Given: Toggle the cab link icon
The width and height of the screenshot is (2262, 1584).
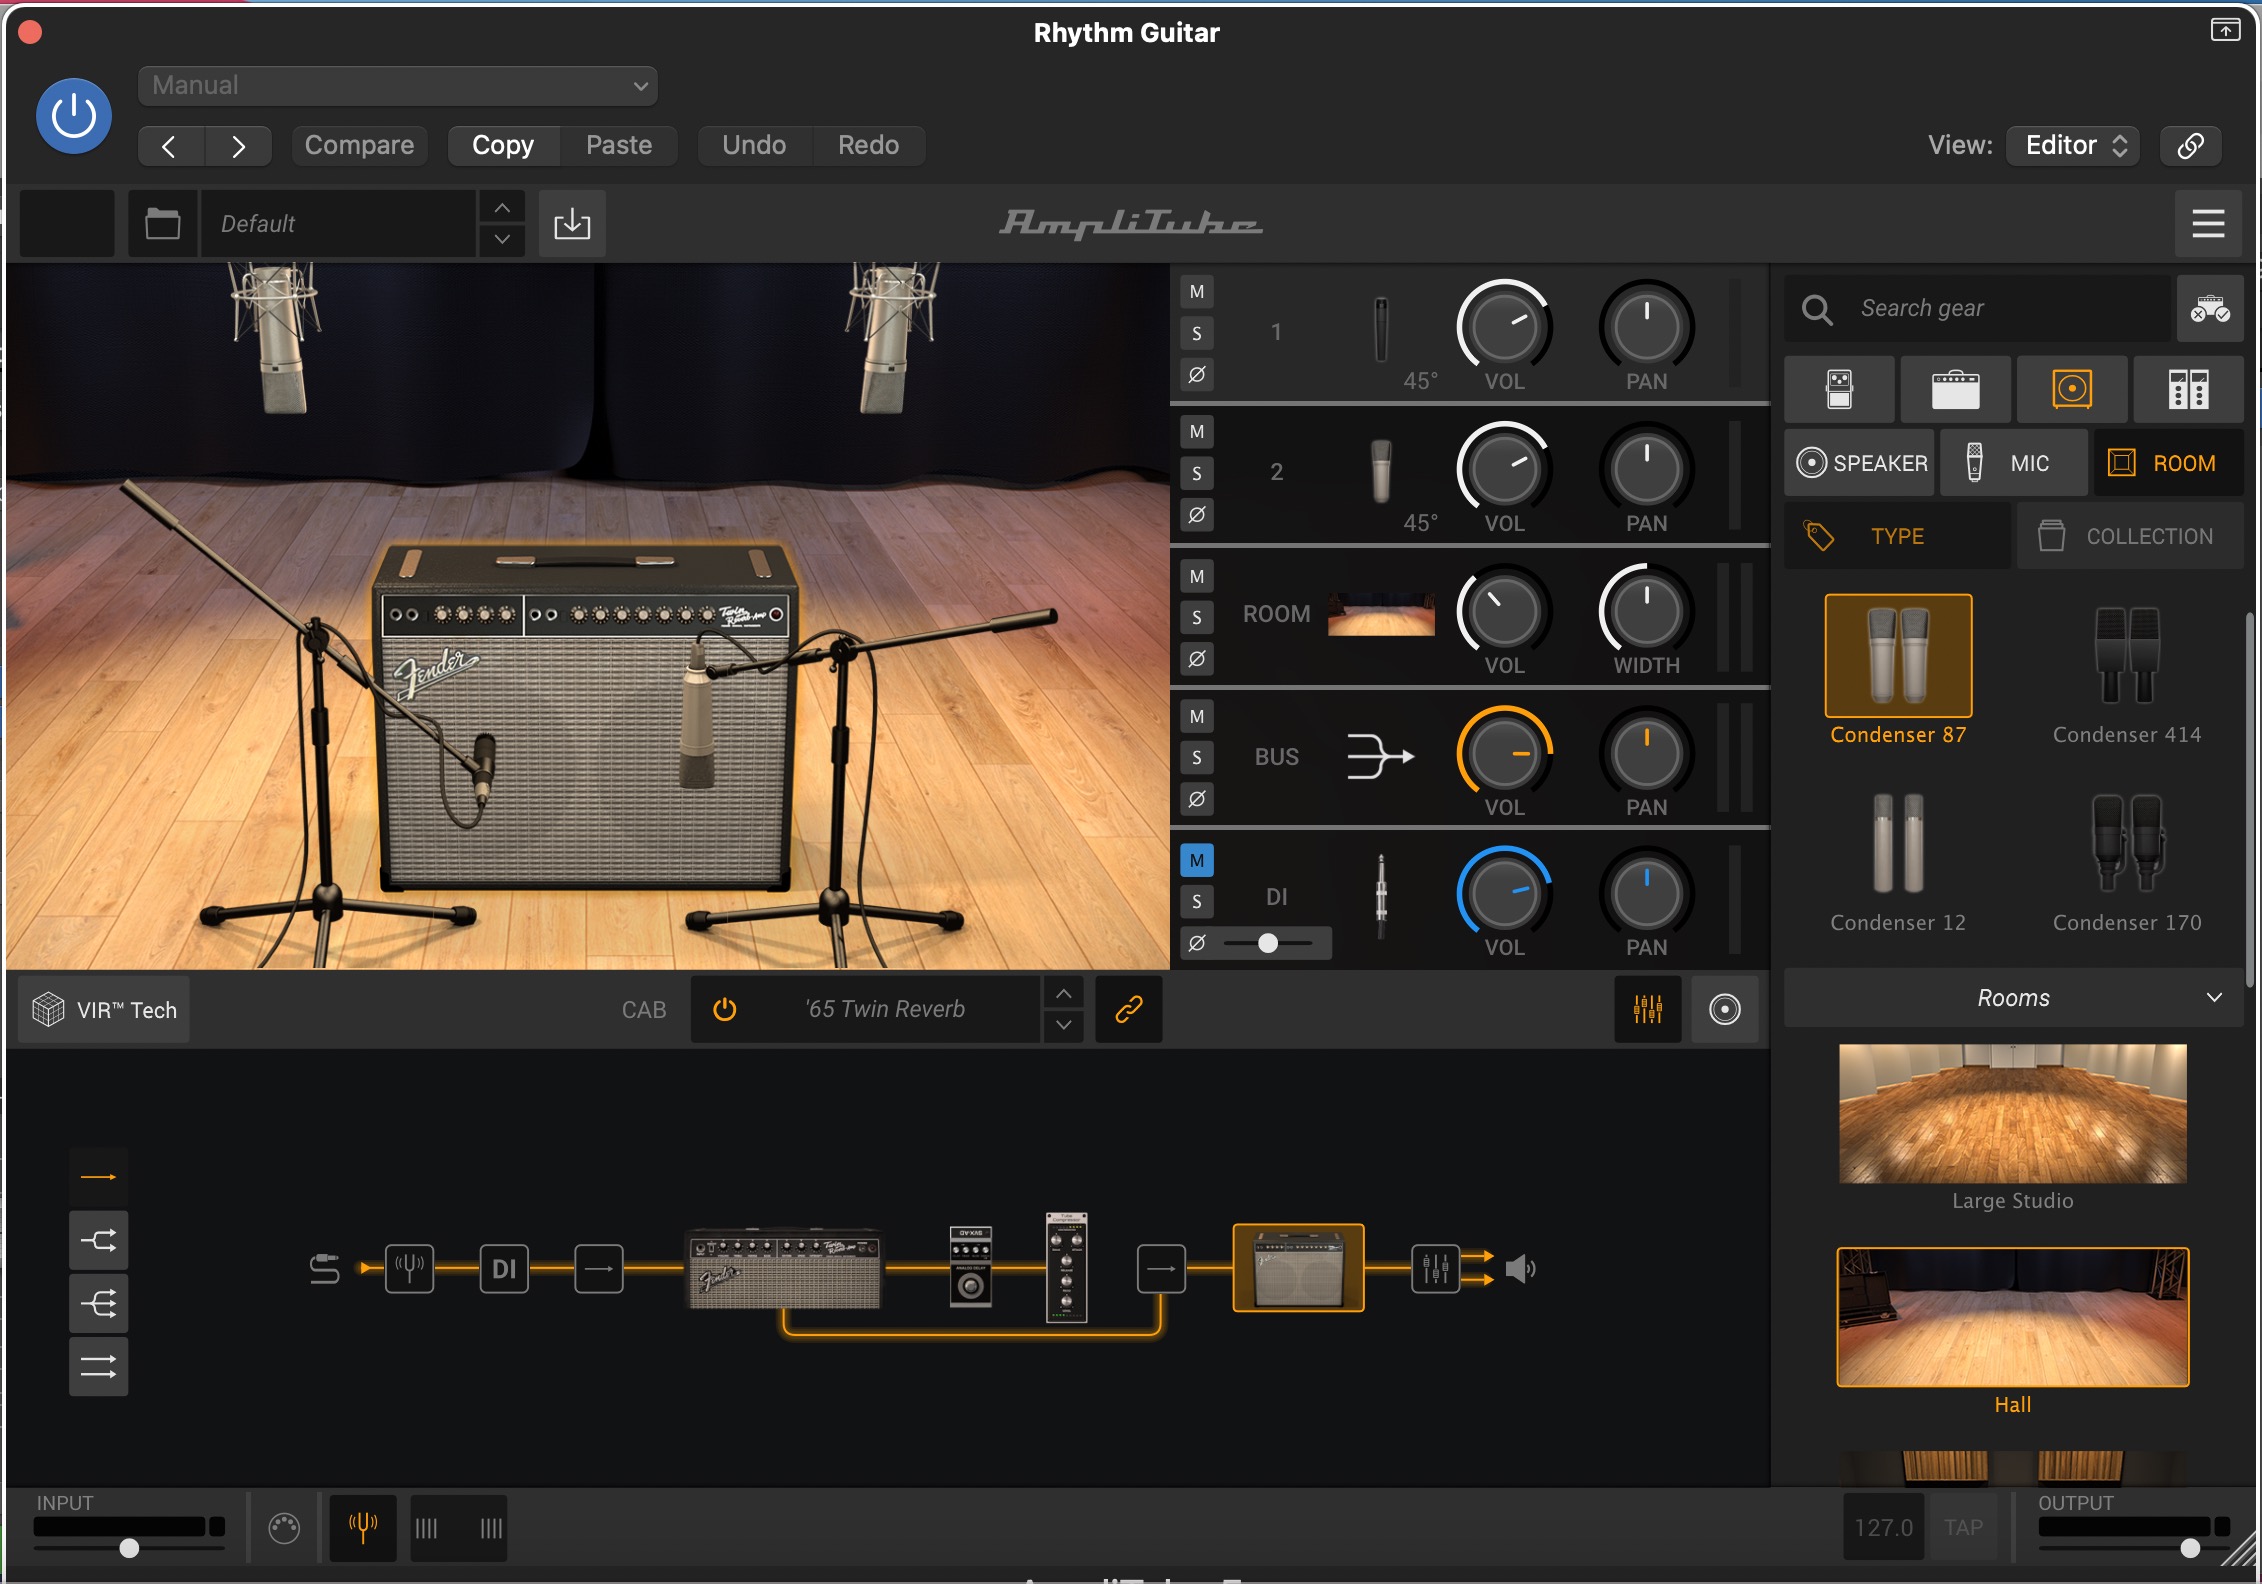Looking at the screenshot, I should click(x=1129, y=1010).
